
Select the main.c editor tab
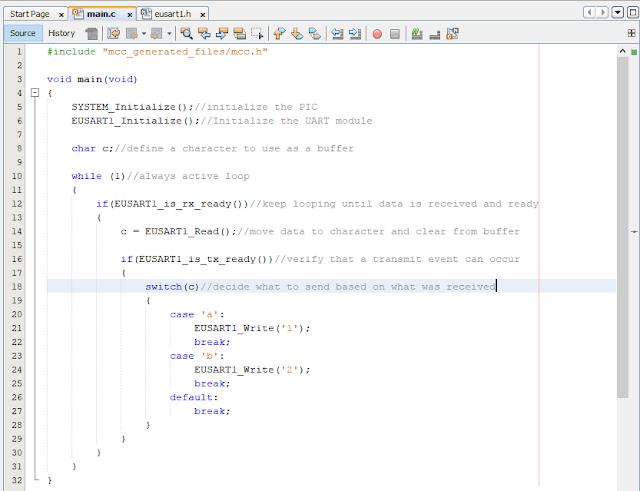(x=101, y=14)
